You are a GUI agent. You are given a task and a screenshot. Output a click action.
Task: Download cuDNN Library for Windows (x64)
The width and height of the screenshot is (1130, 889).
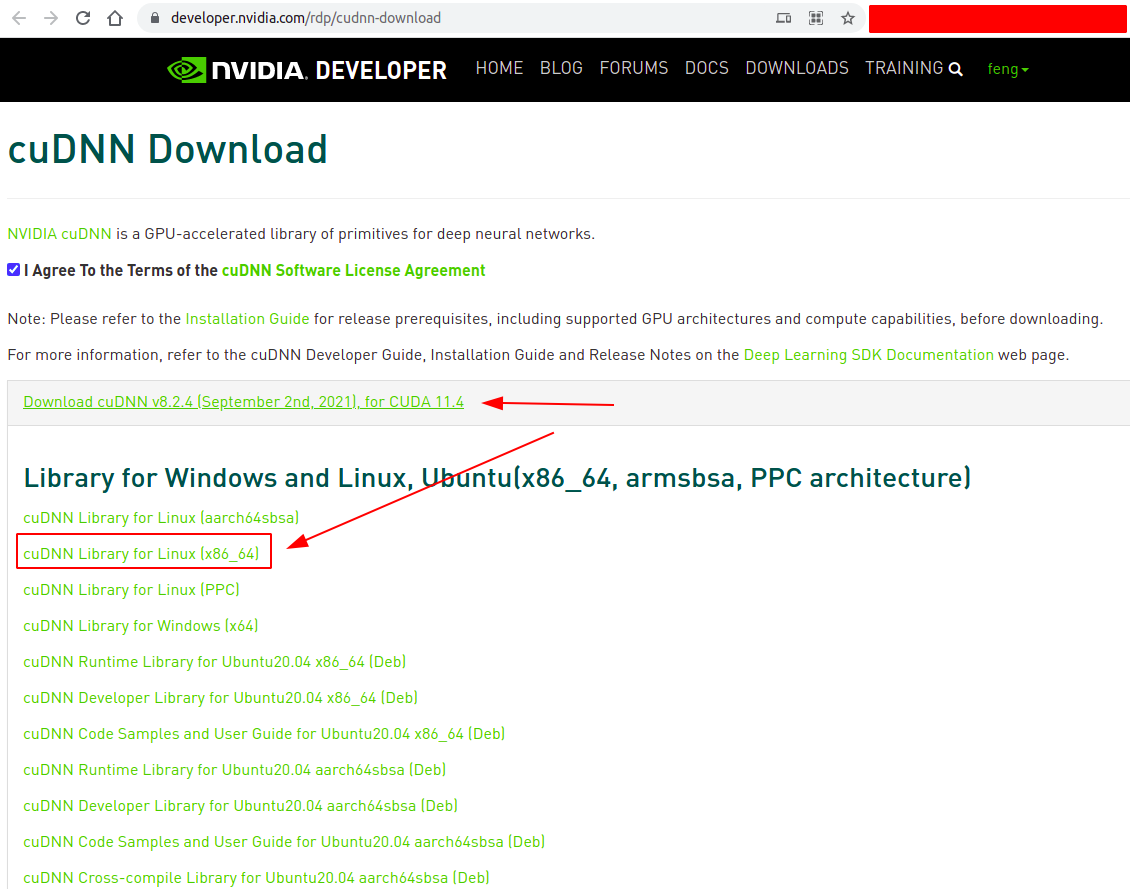(x=141, y=626)
